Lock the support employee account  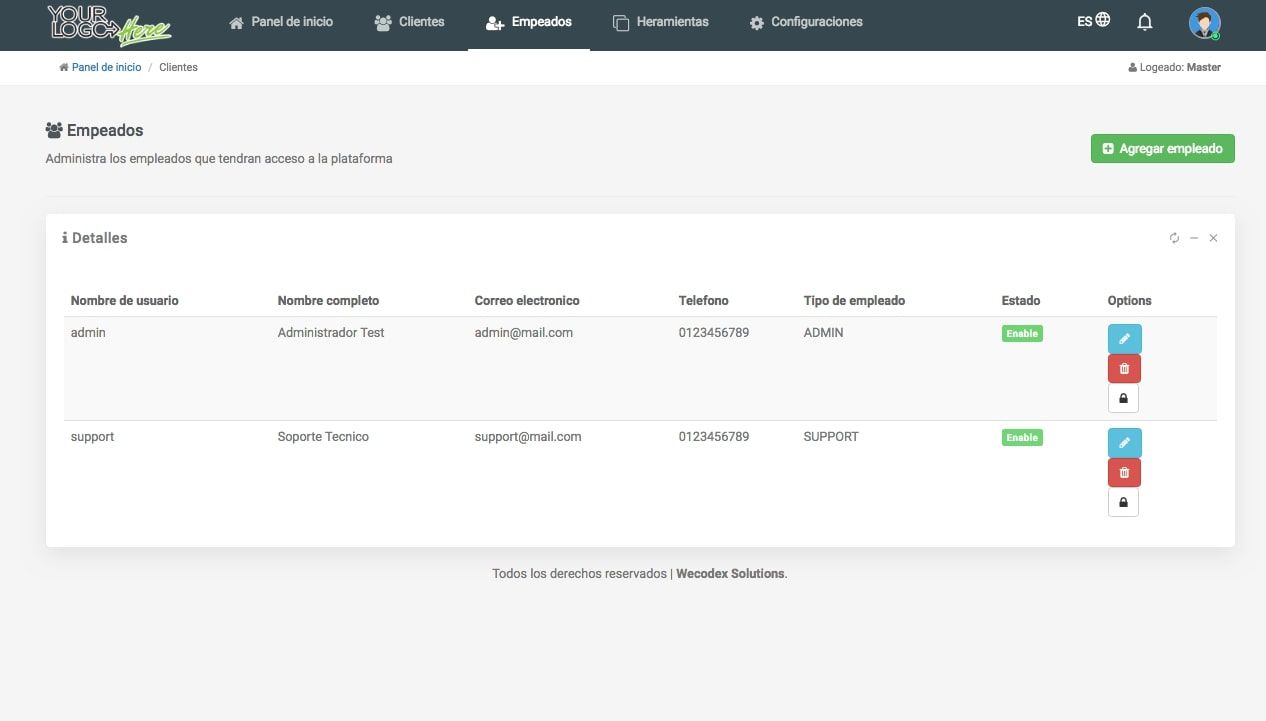pos(1123,503)
